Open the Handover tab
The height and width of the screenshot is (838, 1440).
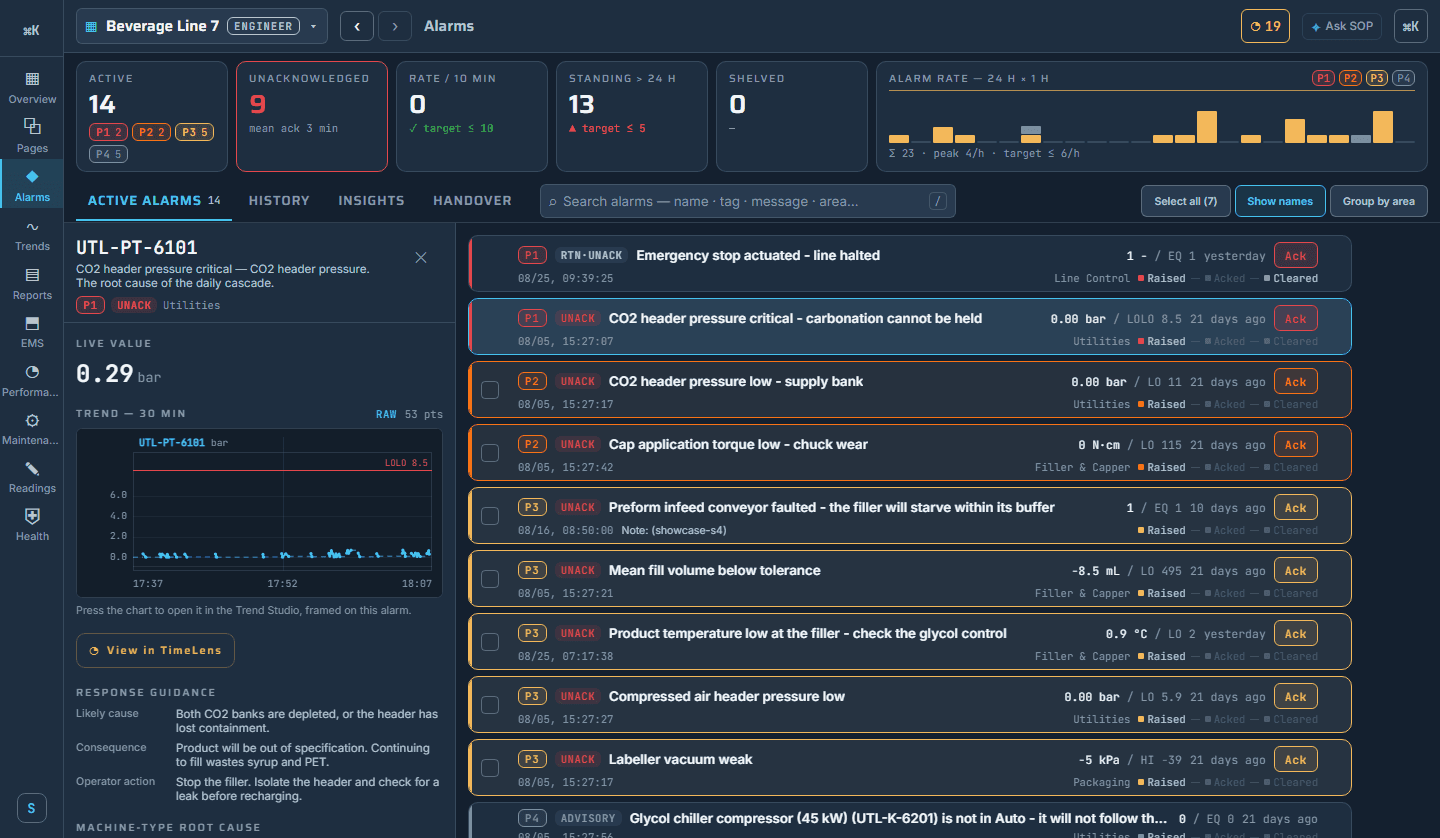[472, 201]
